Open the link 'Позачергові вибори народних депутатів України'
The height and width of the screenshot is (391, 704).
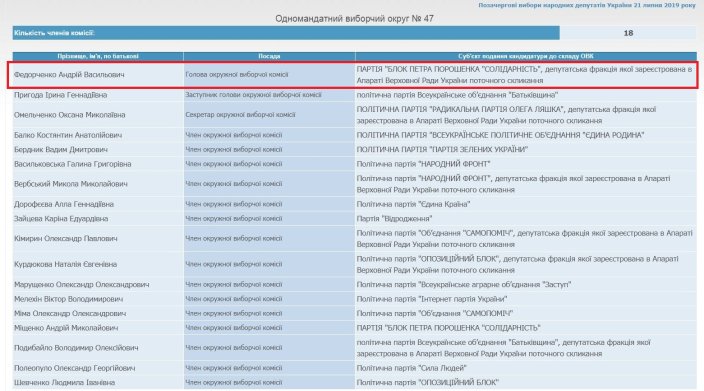pyautogui.click(x=586, y=5)
